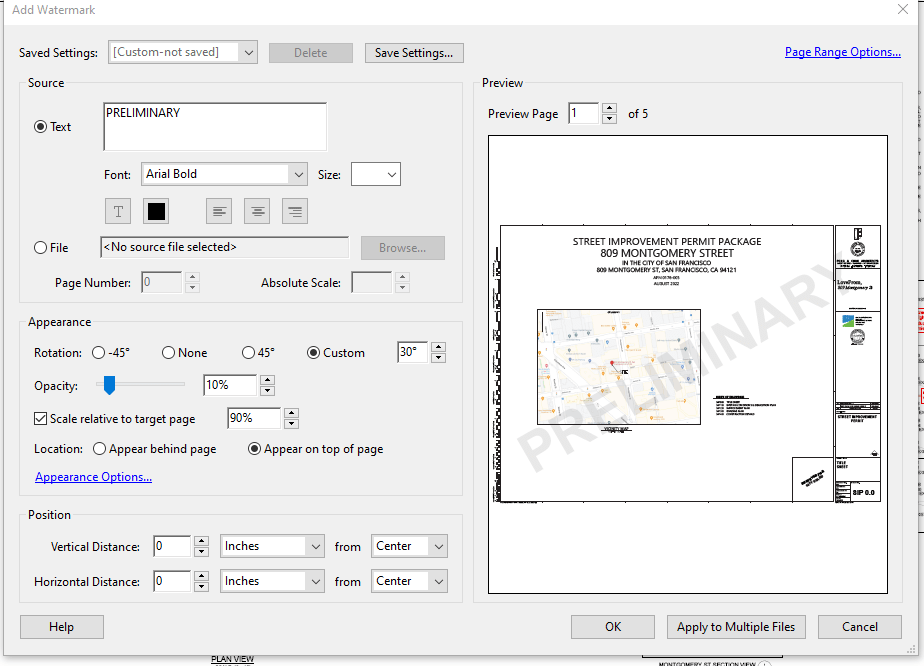This screenshot has width=924, height=666.
Task: Right-align the watermark text
Action: 293,211
